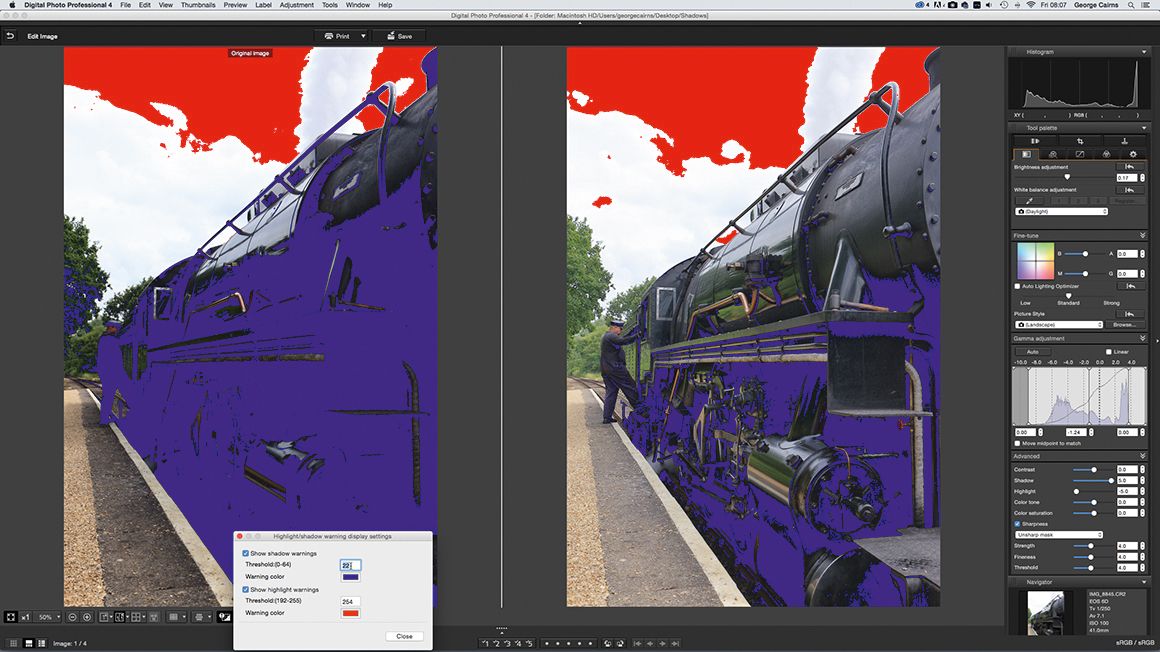
Task: Zoom out using the minus magnifier icon
Action: pyautogui.click(x=72, y=617)
